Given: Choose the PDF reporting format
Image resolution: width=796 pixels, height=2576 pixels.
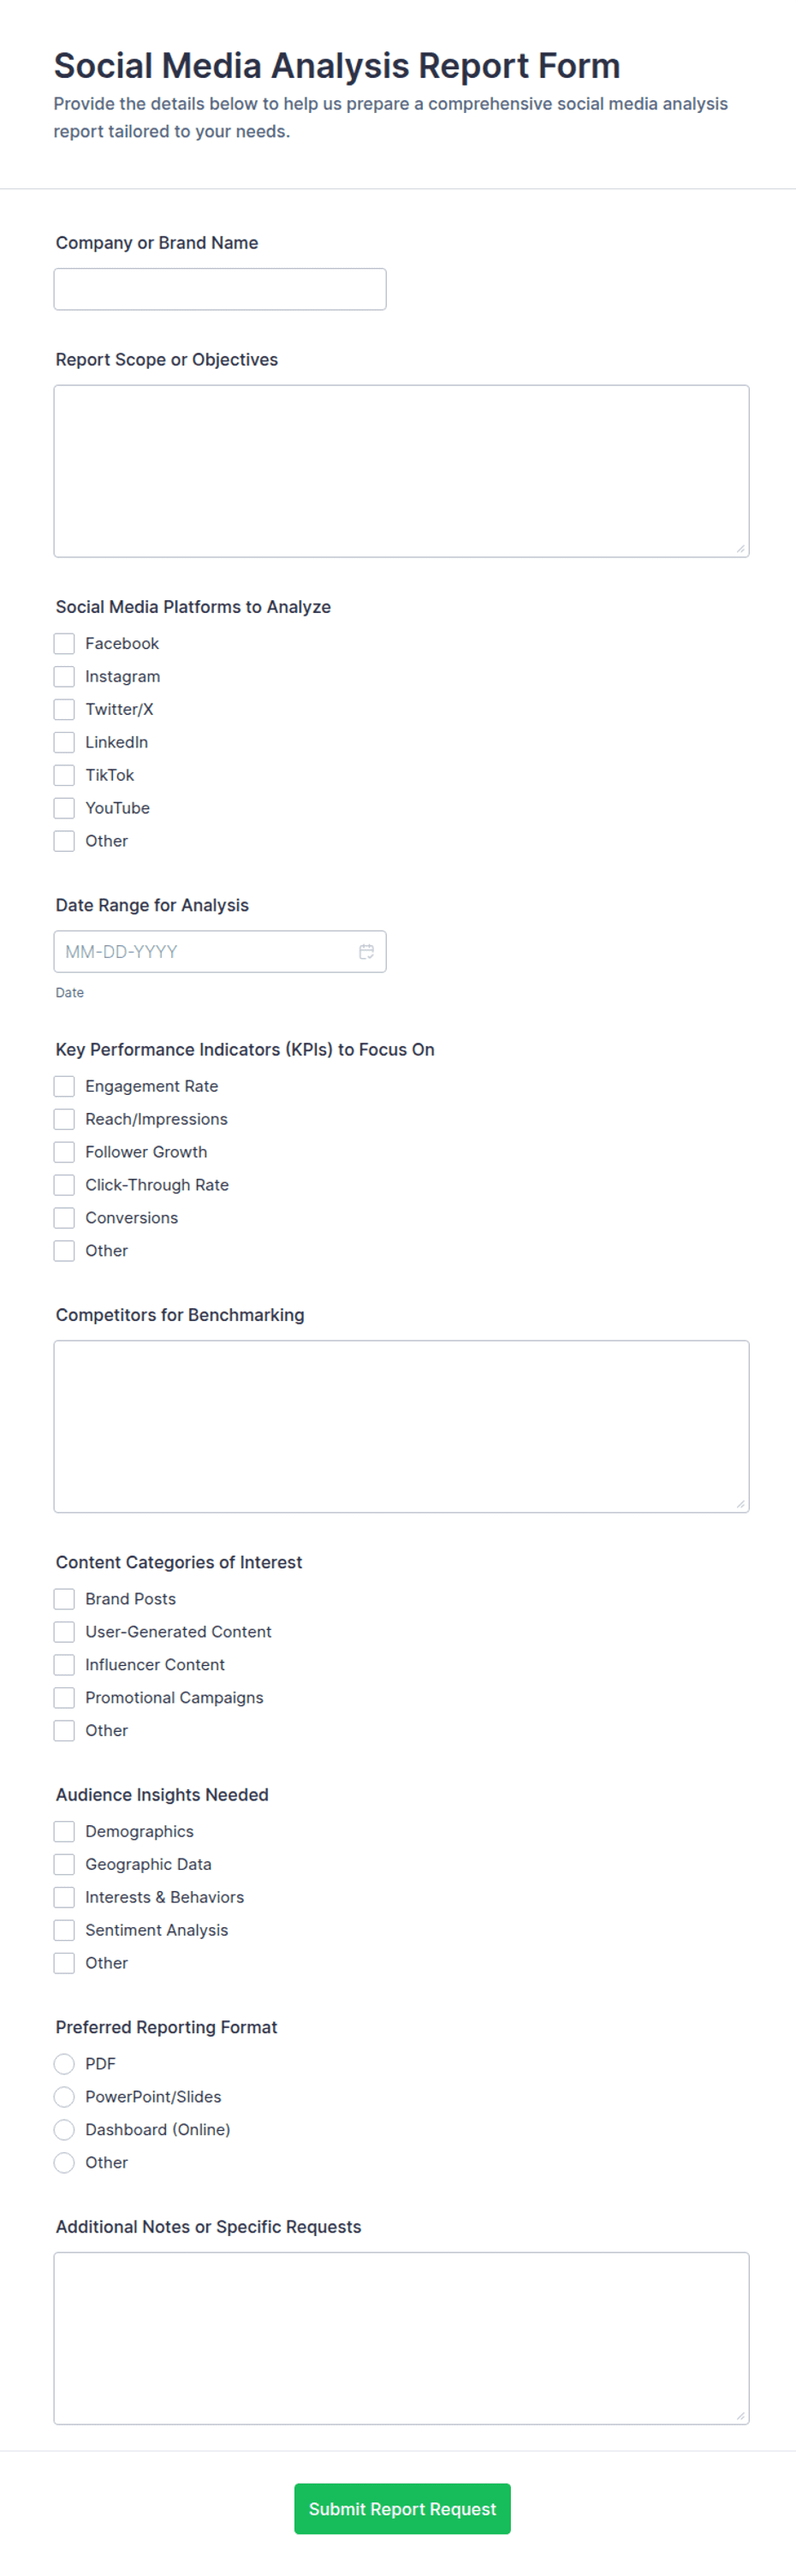Looking at the screenshot, I should (64, 2063).
